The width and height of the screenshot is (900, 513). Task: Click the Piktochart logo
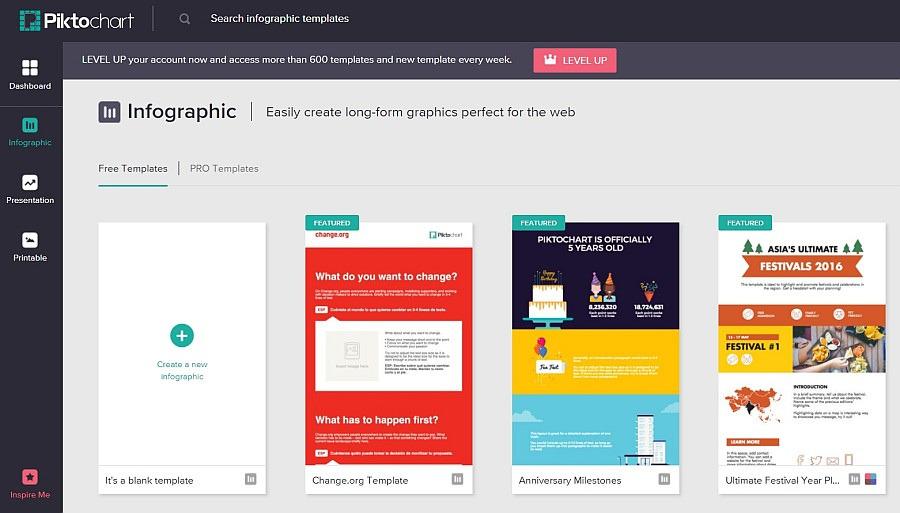coord(77,21)
